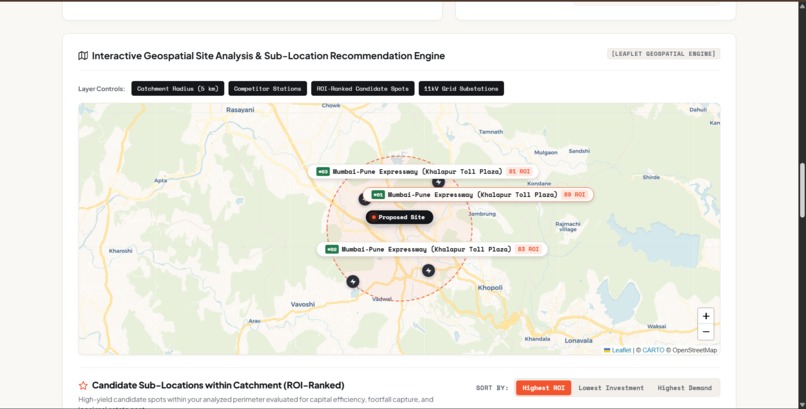Screen dimensions: 806x409
Task: Click the Vadwal map label
Action: (382, 299)
